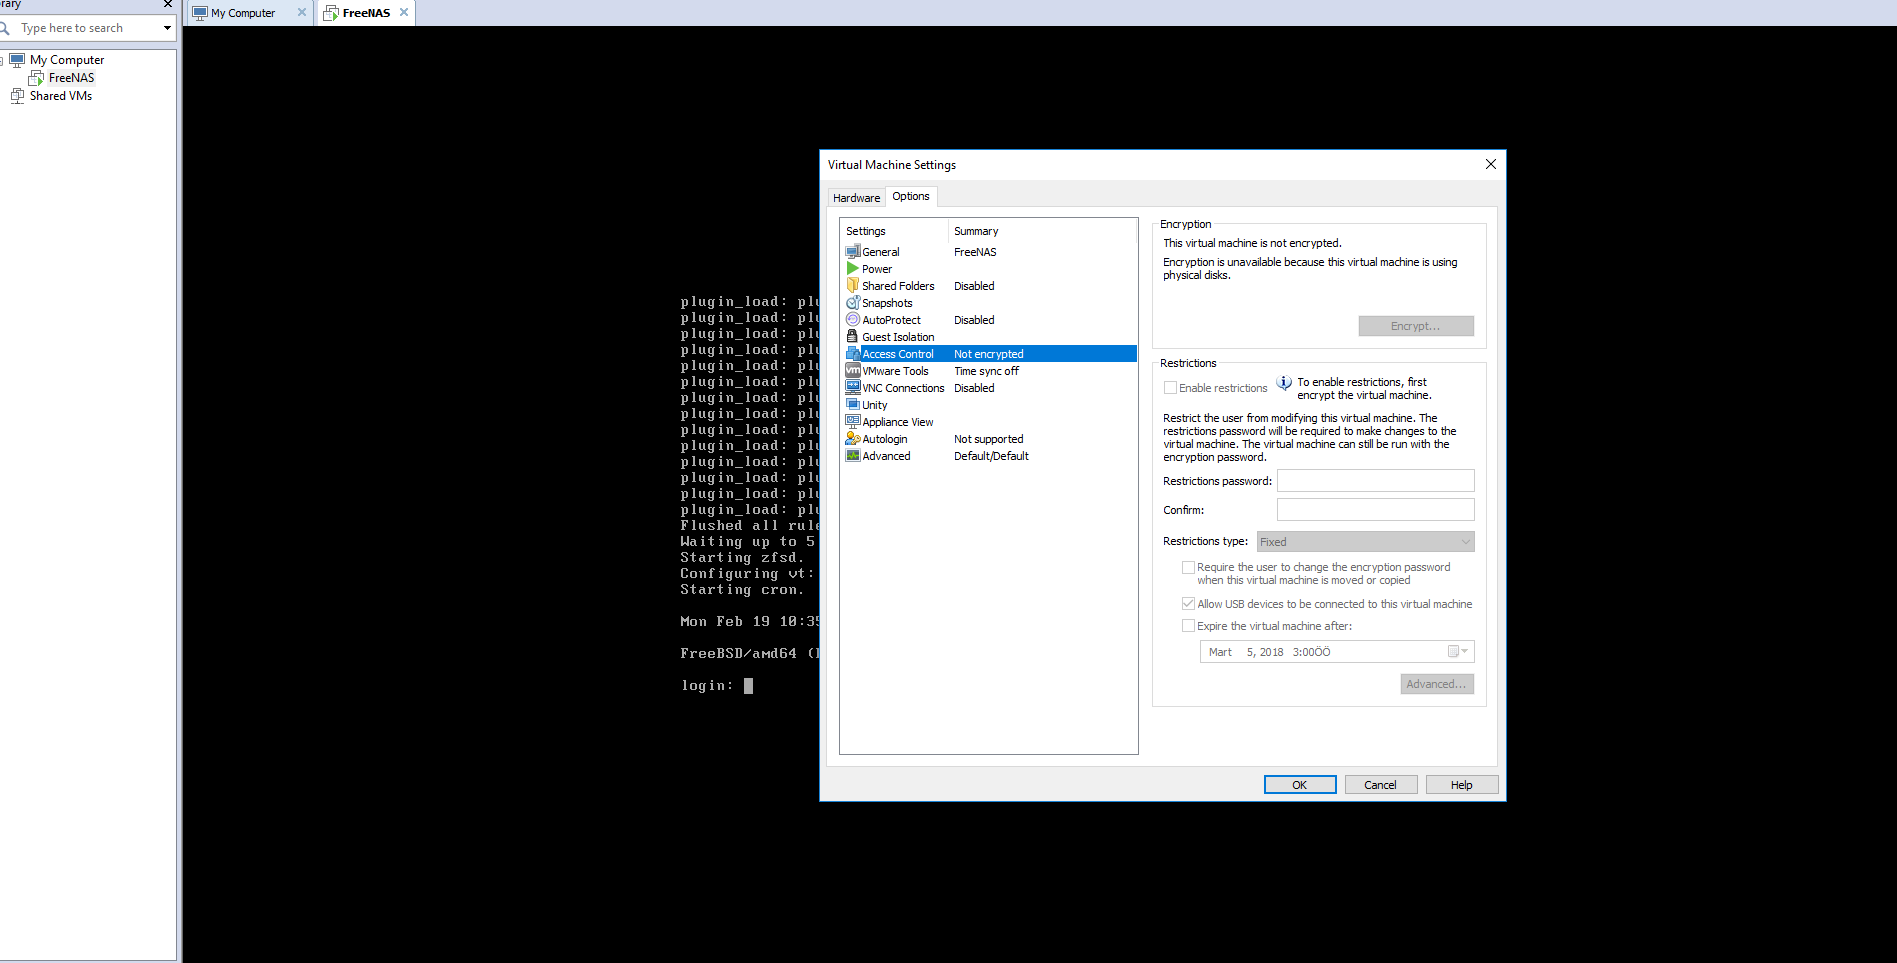Click the Help button
1897x963 pixels.
coord(1462,785)
